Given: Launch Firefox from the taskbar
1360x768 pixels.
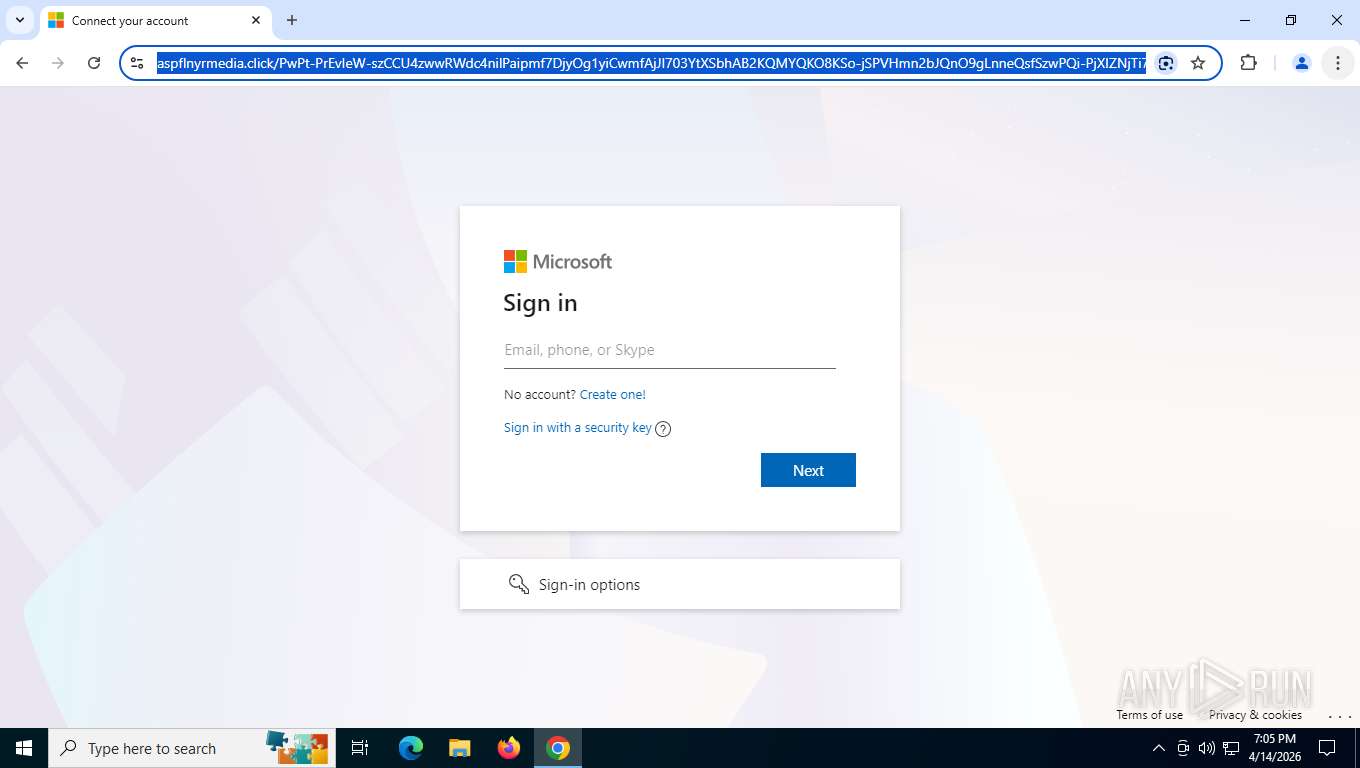Looking at the screenshot, I should click(509, 748).
